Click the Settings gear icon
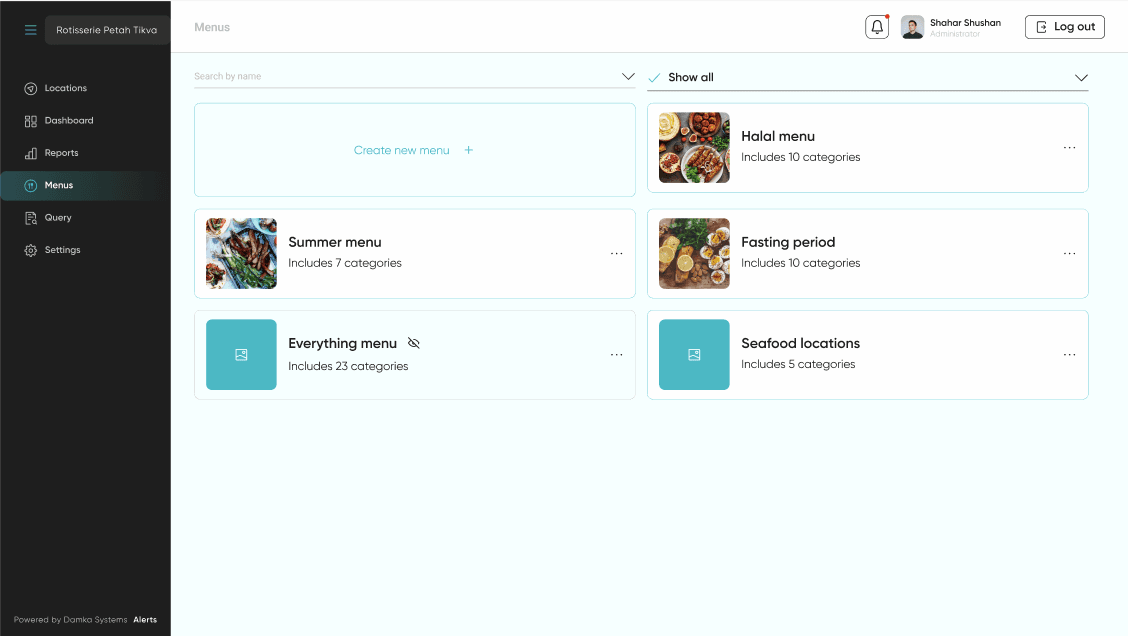Image resolution: width=1128 pixels, height=636 pixels. click(x=30, y=250)
